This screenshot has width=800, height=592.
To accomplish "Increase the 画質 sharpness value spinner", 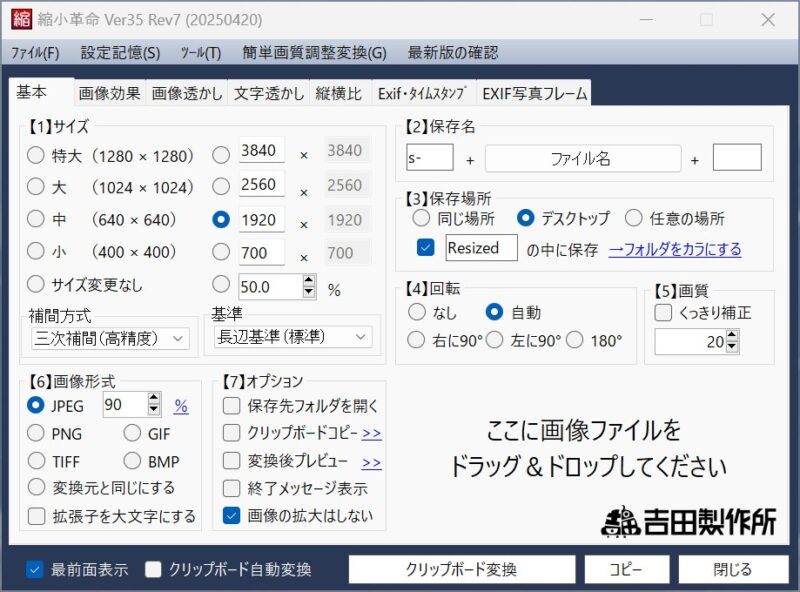I will click(x=733, y=337).
